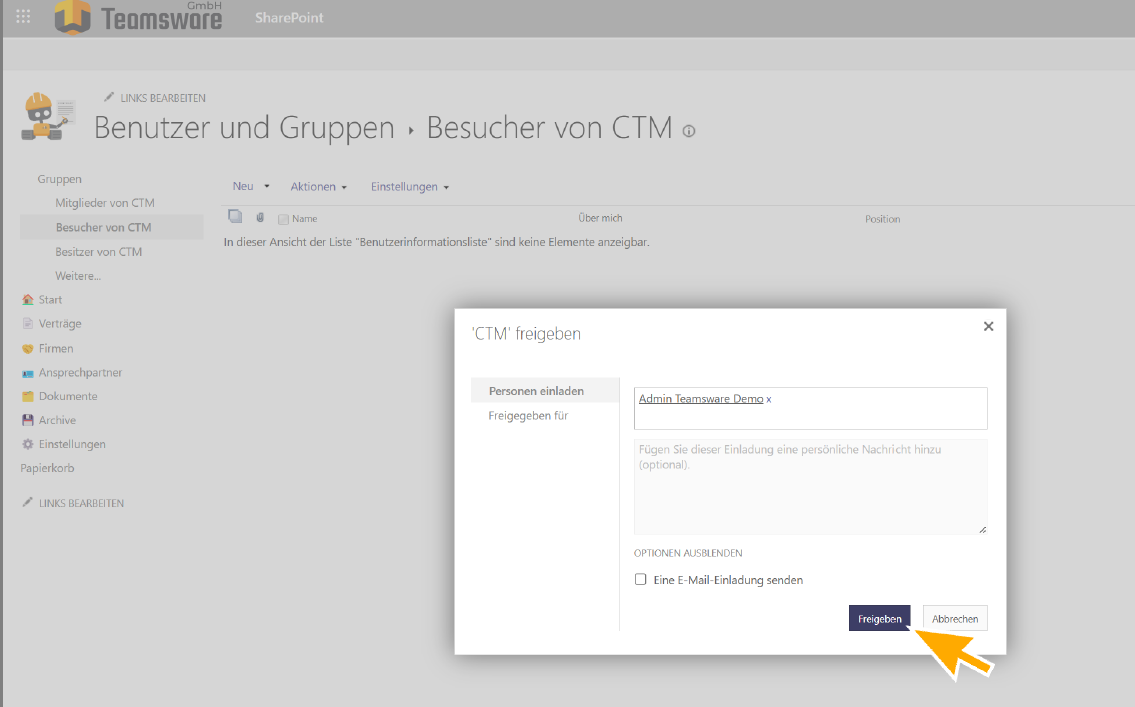Click the Einstellungen gear icon in sidebar
1135x707 pixels.
28,444
